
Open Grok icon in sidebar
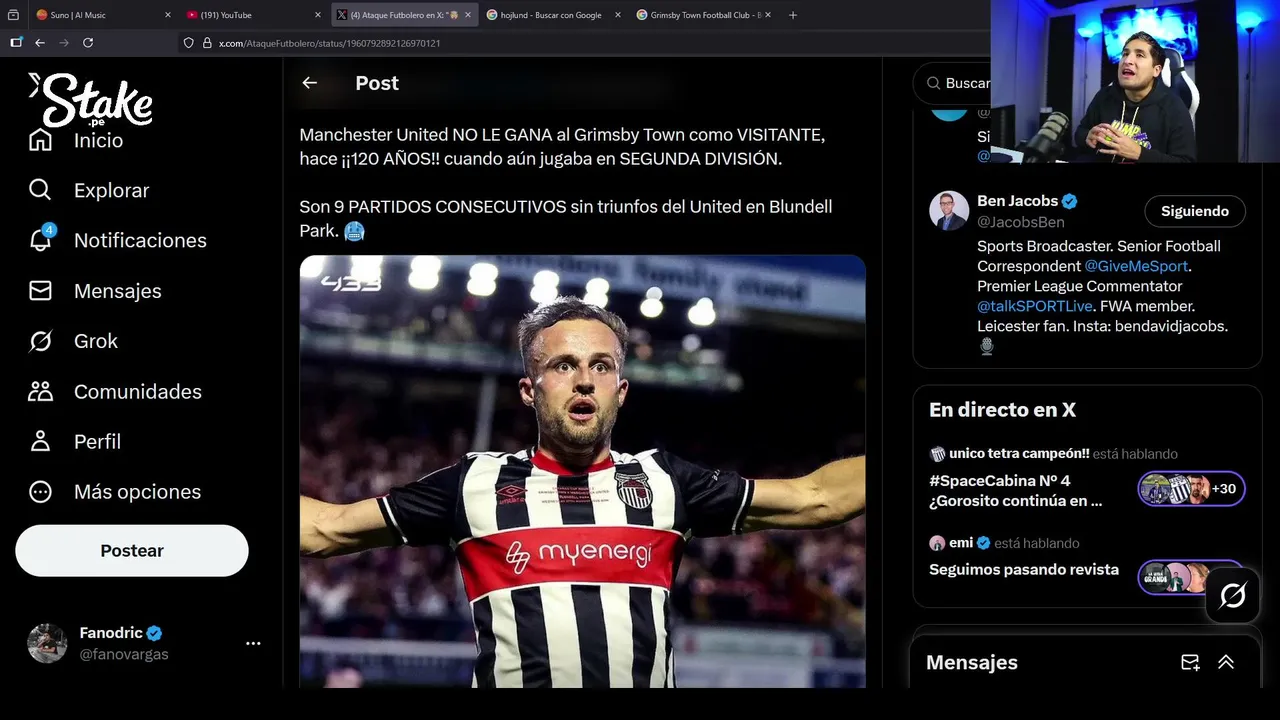pyautogui.click(x=40, y=341)
